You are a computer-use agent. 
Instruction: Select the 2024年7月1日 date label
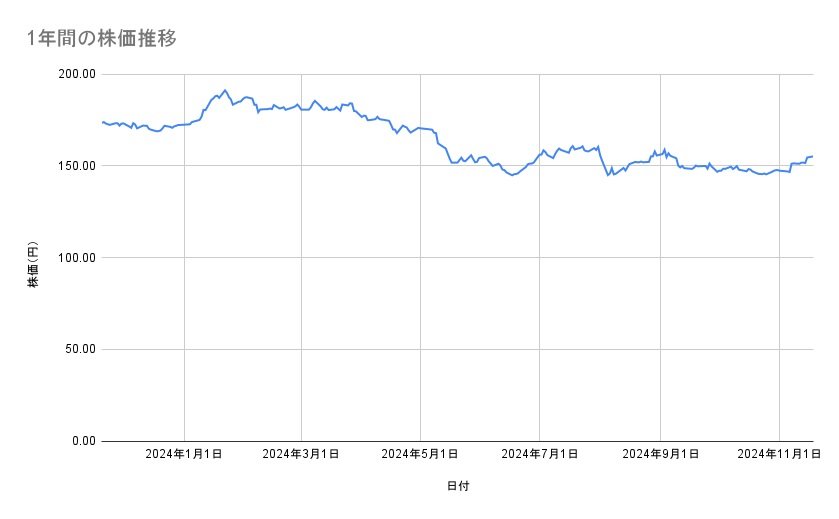[x=540, y=454]
